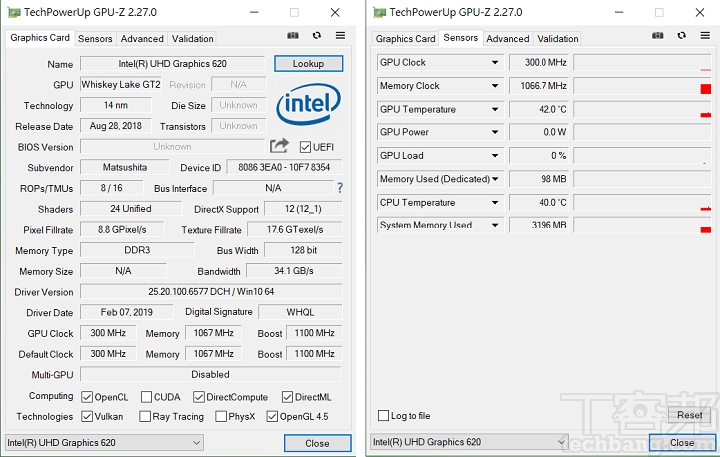Switch to Advanced tab in left window

(142, 39)
